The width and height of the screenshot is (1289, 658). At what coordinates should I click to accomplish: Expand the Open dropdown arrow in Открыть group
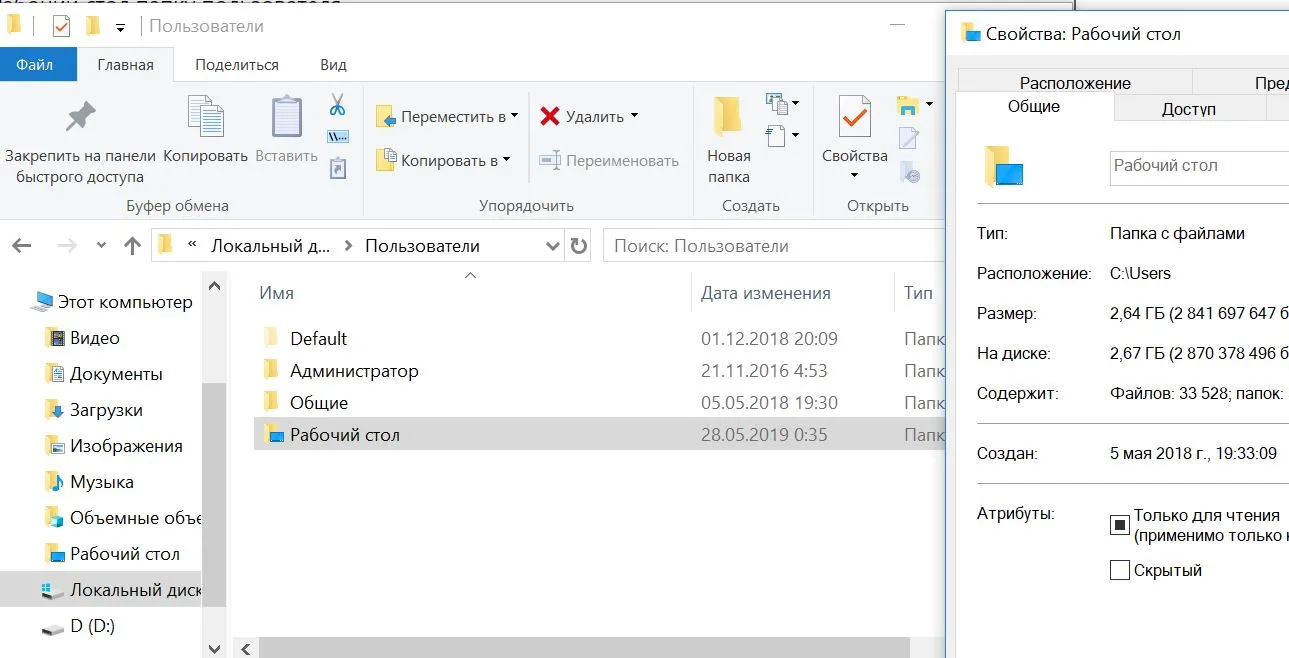(929, 104)
